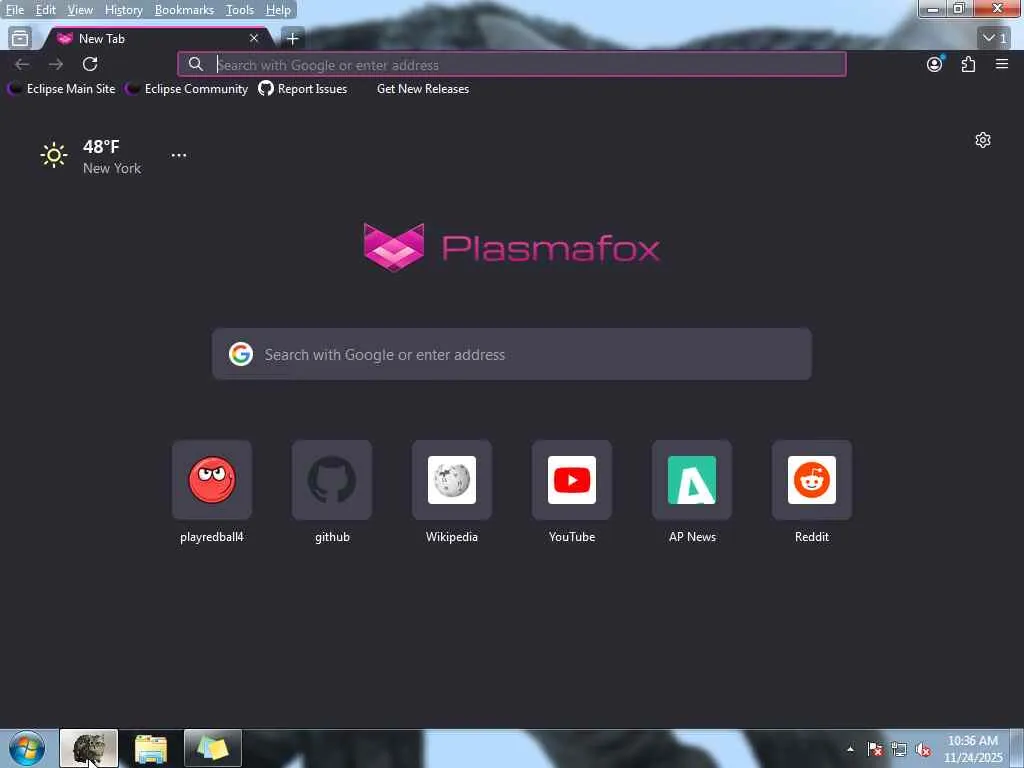Open the File menu

[14, 10]
